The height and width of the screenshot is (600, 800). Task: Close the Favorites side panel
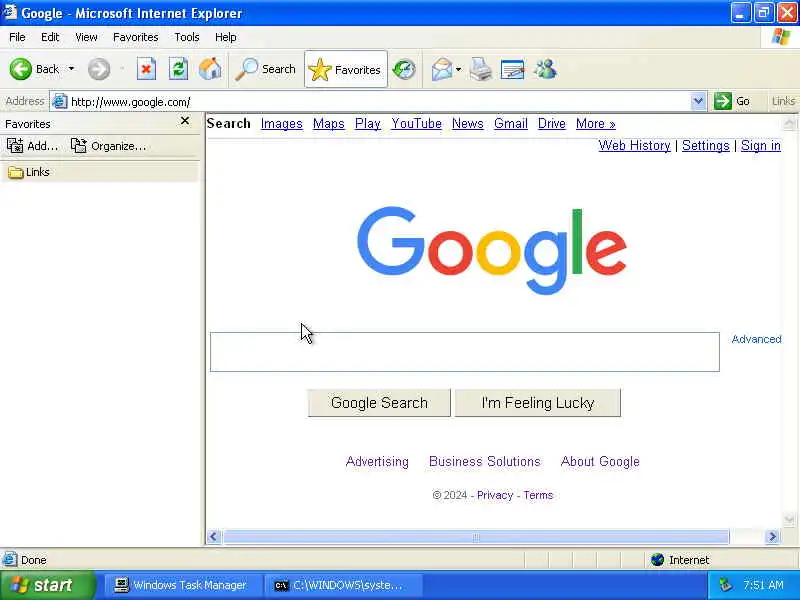point(185,121)
